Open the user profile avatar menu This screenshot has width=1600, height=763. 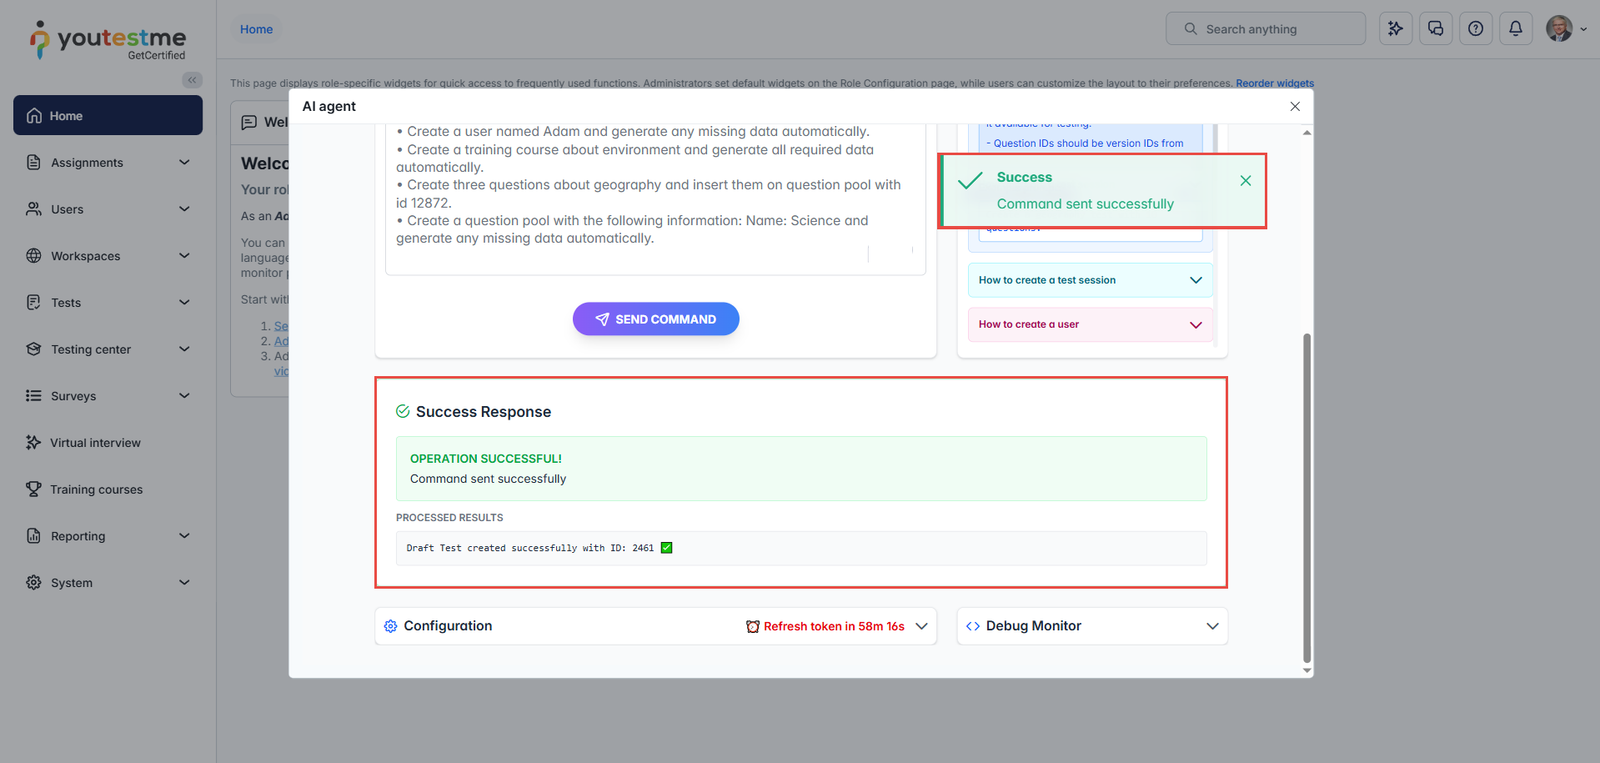click(x=1565, y=29)
